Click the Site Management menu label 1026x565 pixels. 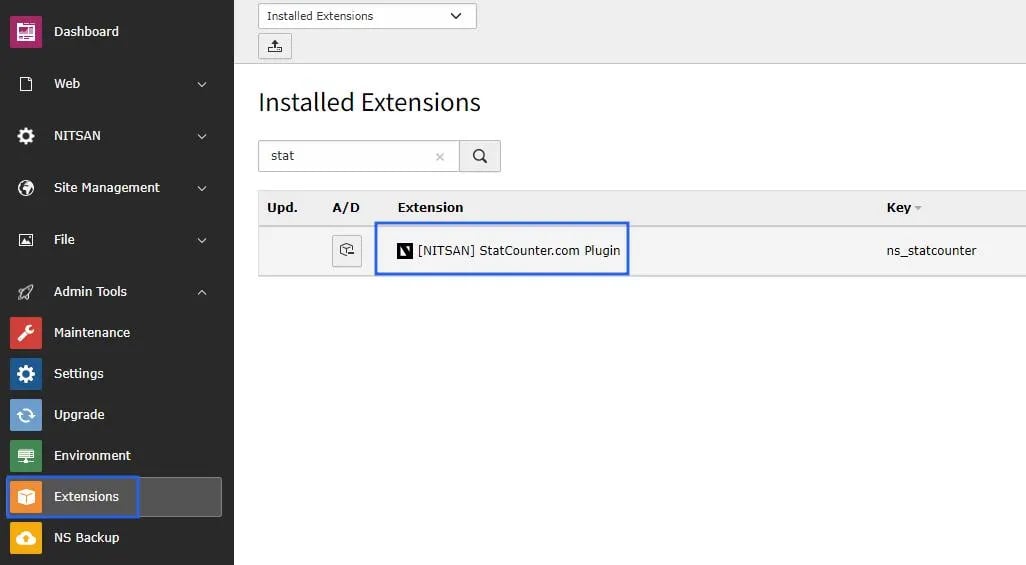tap(107, 188)
